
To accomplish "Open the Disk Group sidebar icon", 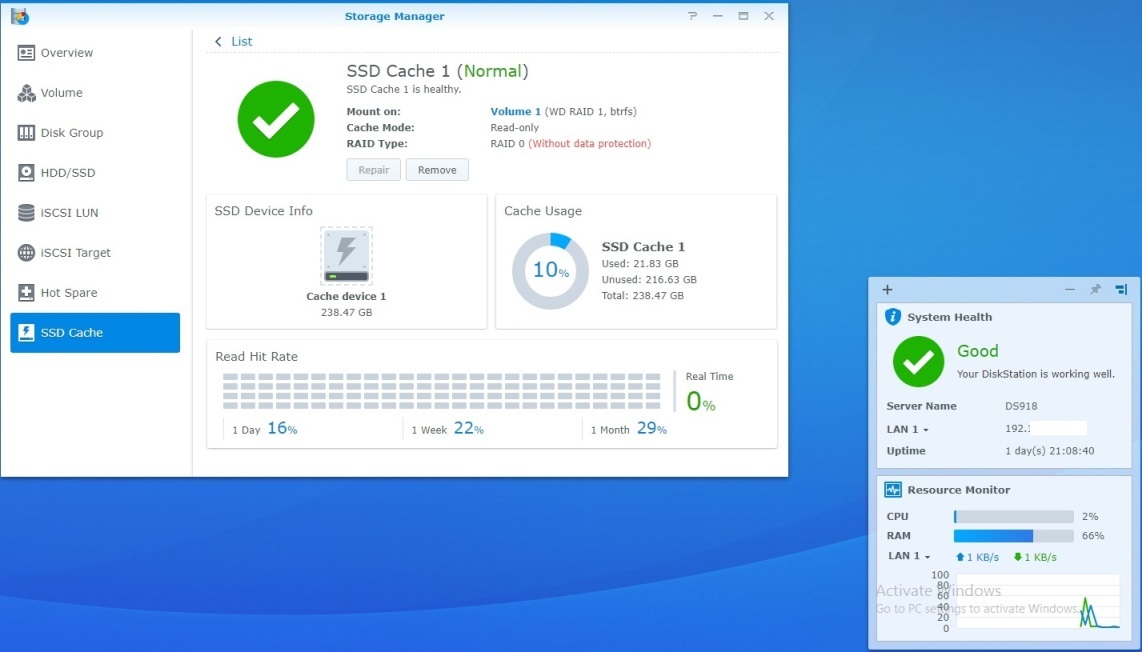I will tap(26, 133).
